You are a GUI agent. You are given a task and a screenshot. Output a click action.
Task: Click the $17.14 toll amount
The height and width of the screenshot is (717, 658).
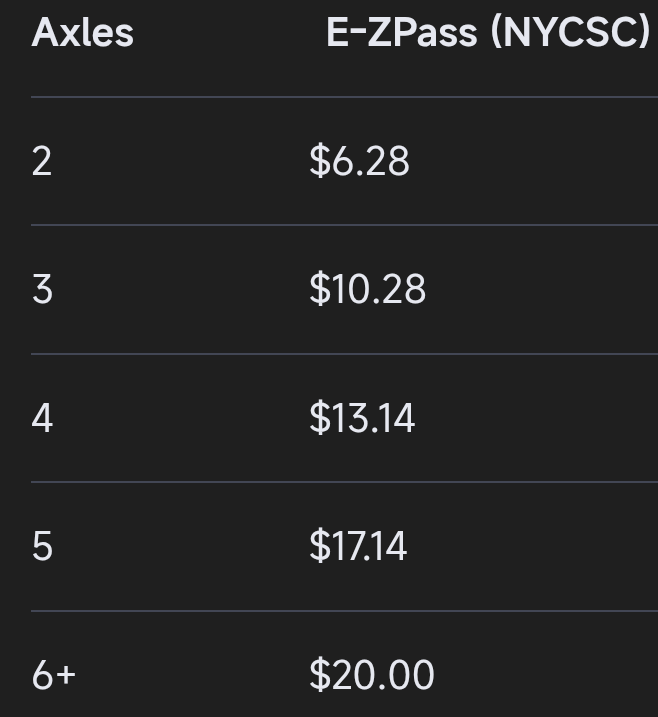click(x=358, y=546)
